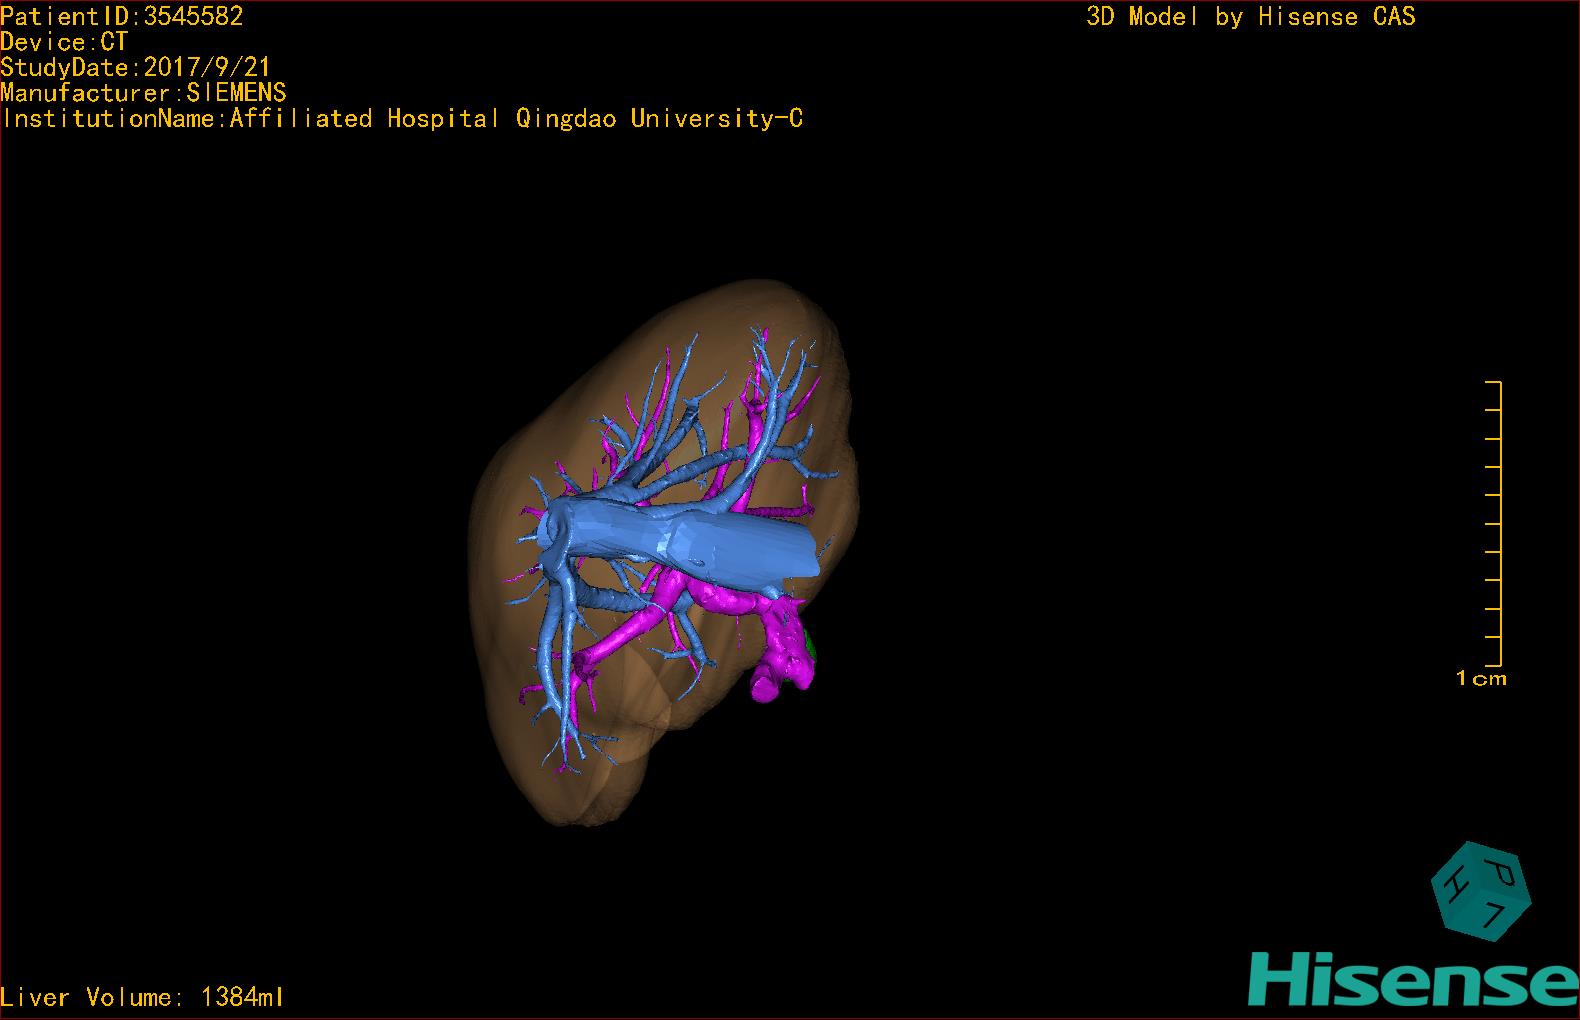Screen dimensions: 1580x1020
Task: Click the StudyDate 2017/9/21 text
Action: [135, 67]
